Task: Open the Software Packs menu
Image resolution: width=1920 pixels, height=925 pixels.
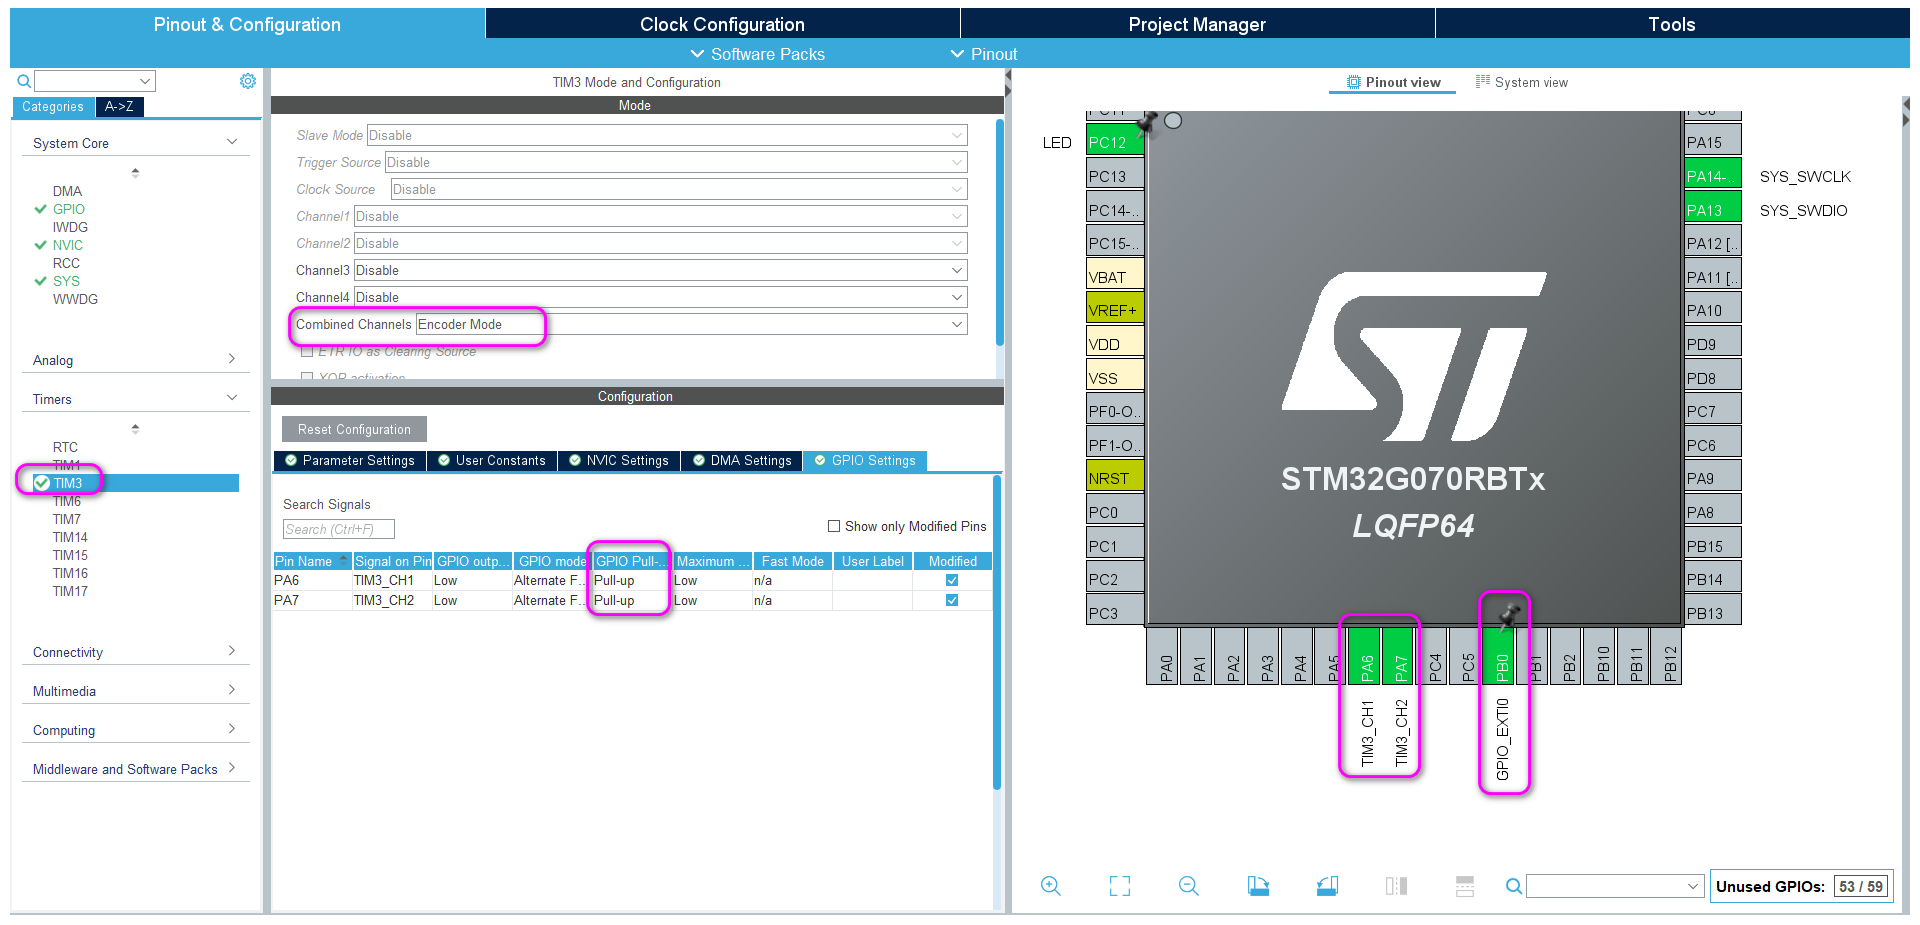Action: click(x=758, y=54)
